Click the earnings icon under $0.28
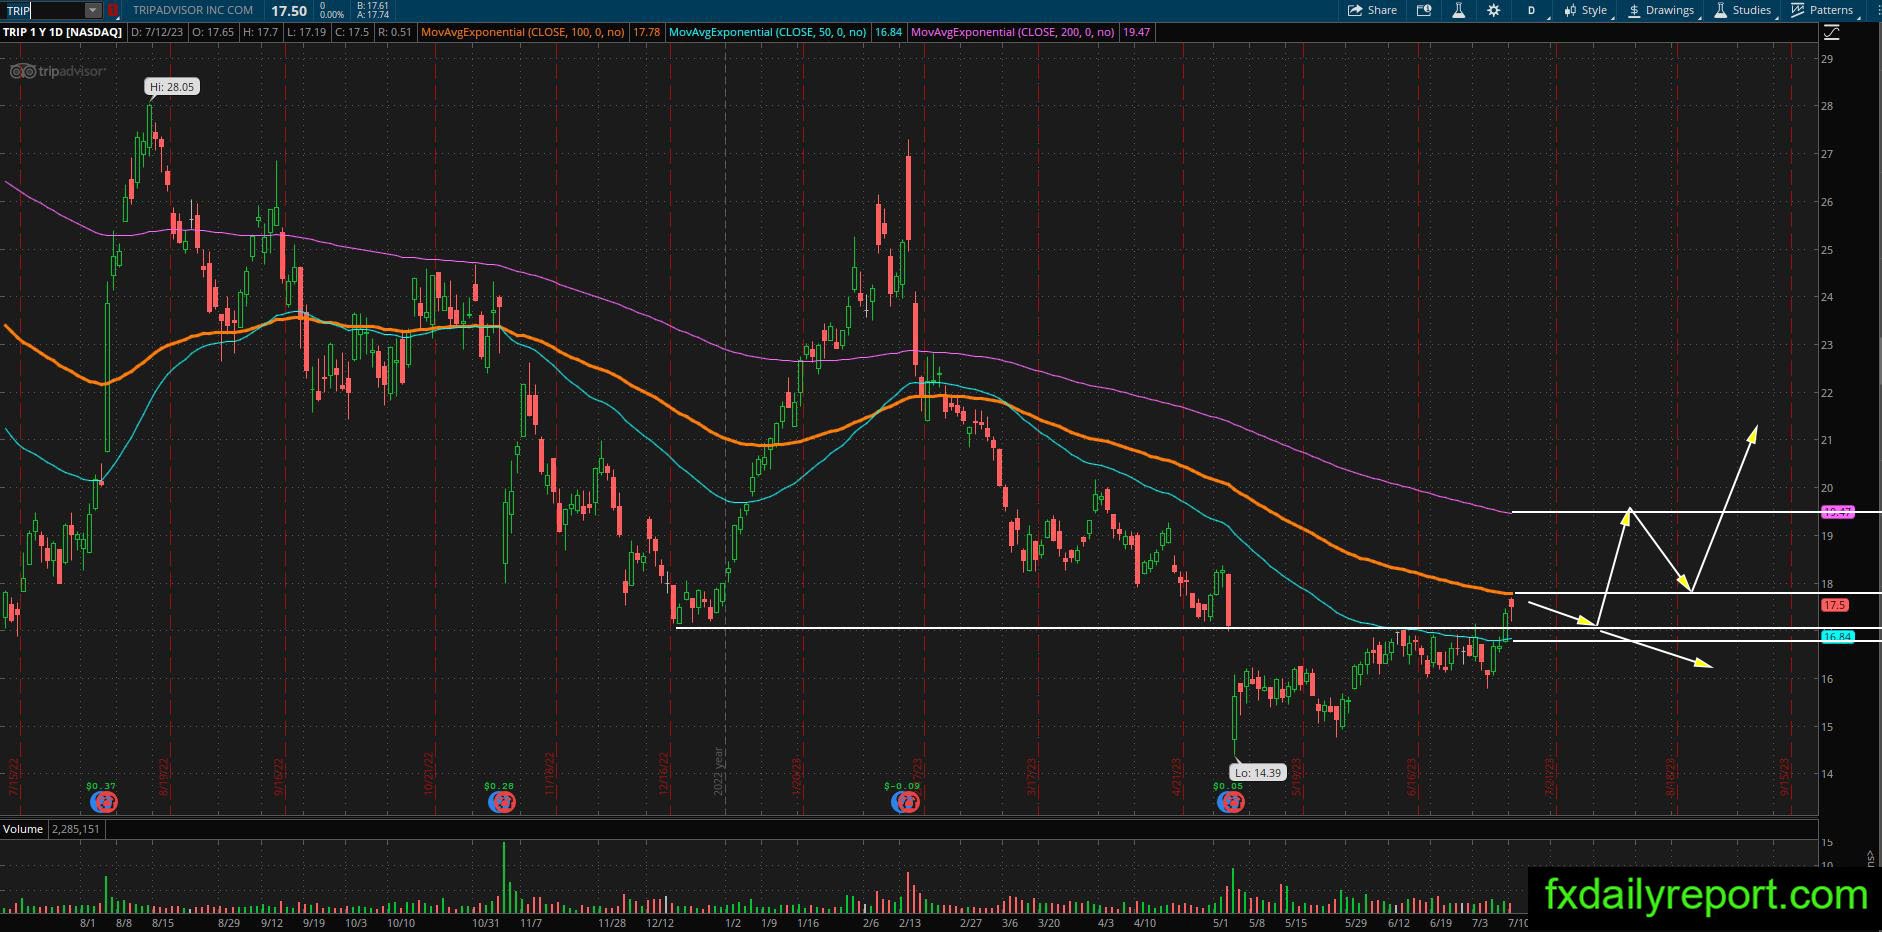The image size is (1882, 932). point(502,802)
